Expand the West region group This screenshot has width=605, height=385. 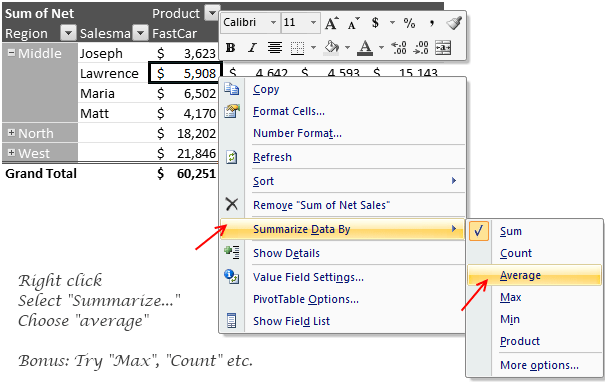(x=12, y=153)
